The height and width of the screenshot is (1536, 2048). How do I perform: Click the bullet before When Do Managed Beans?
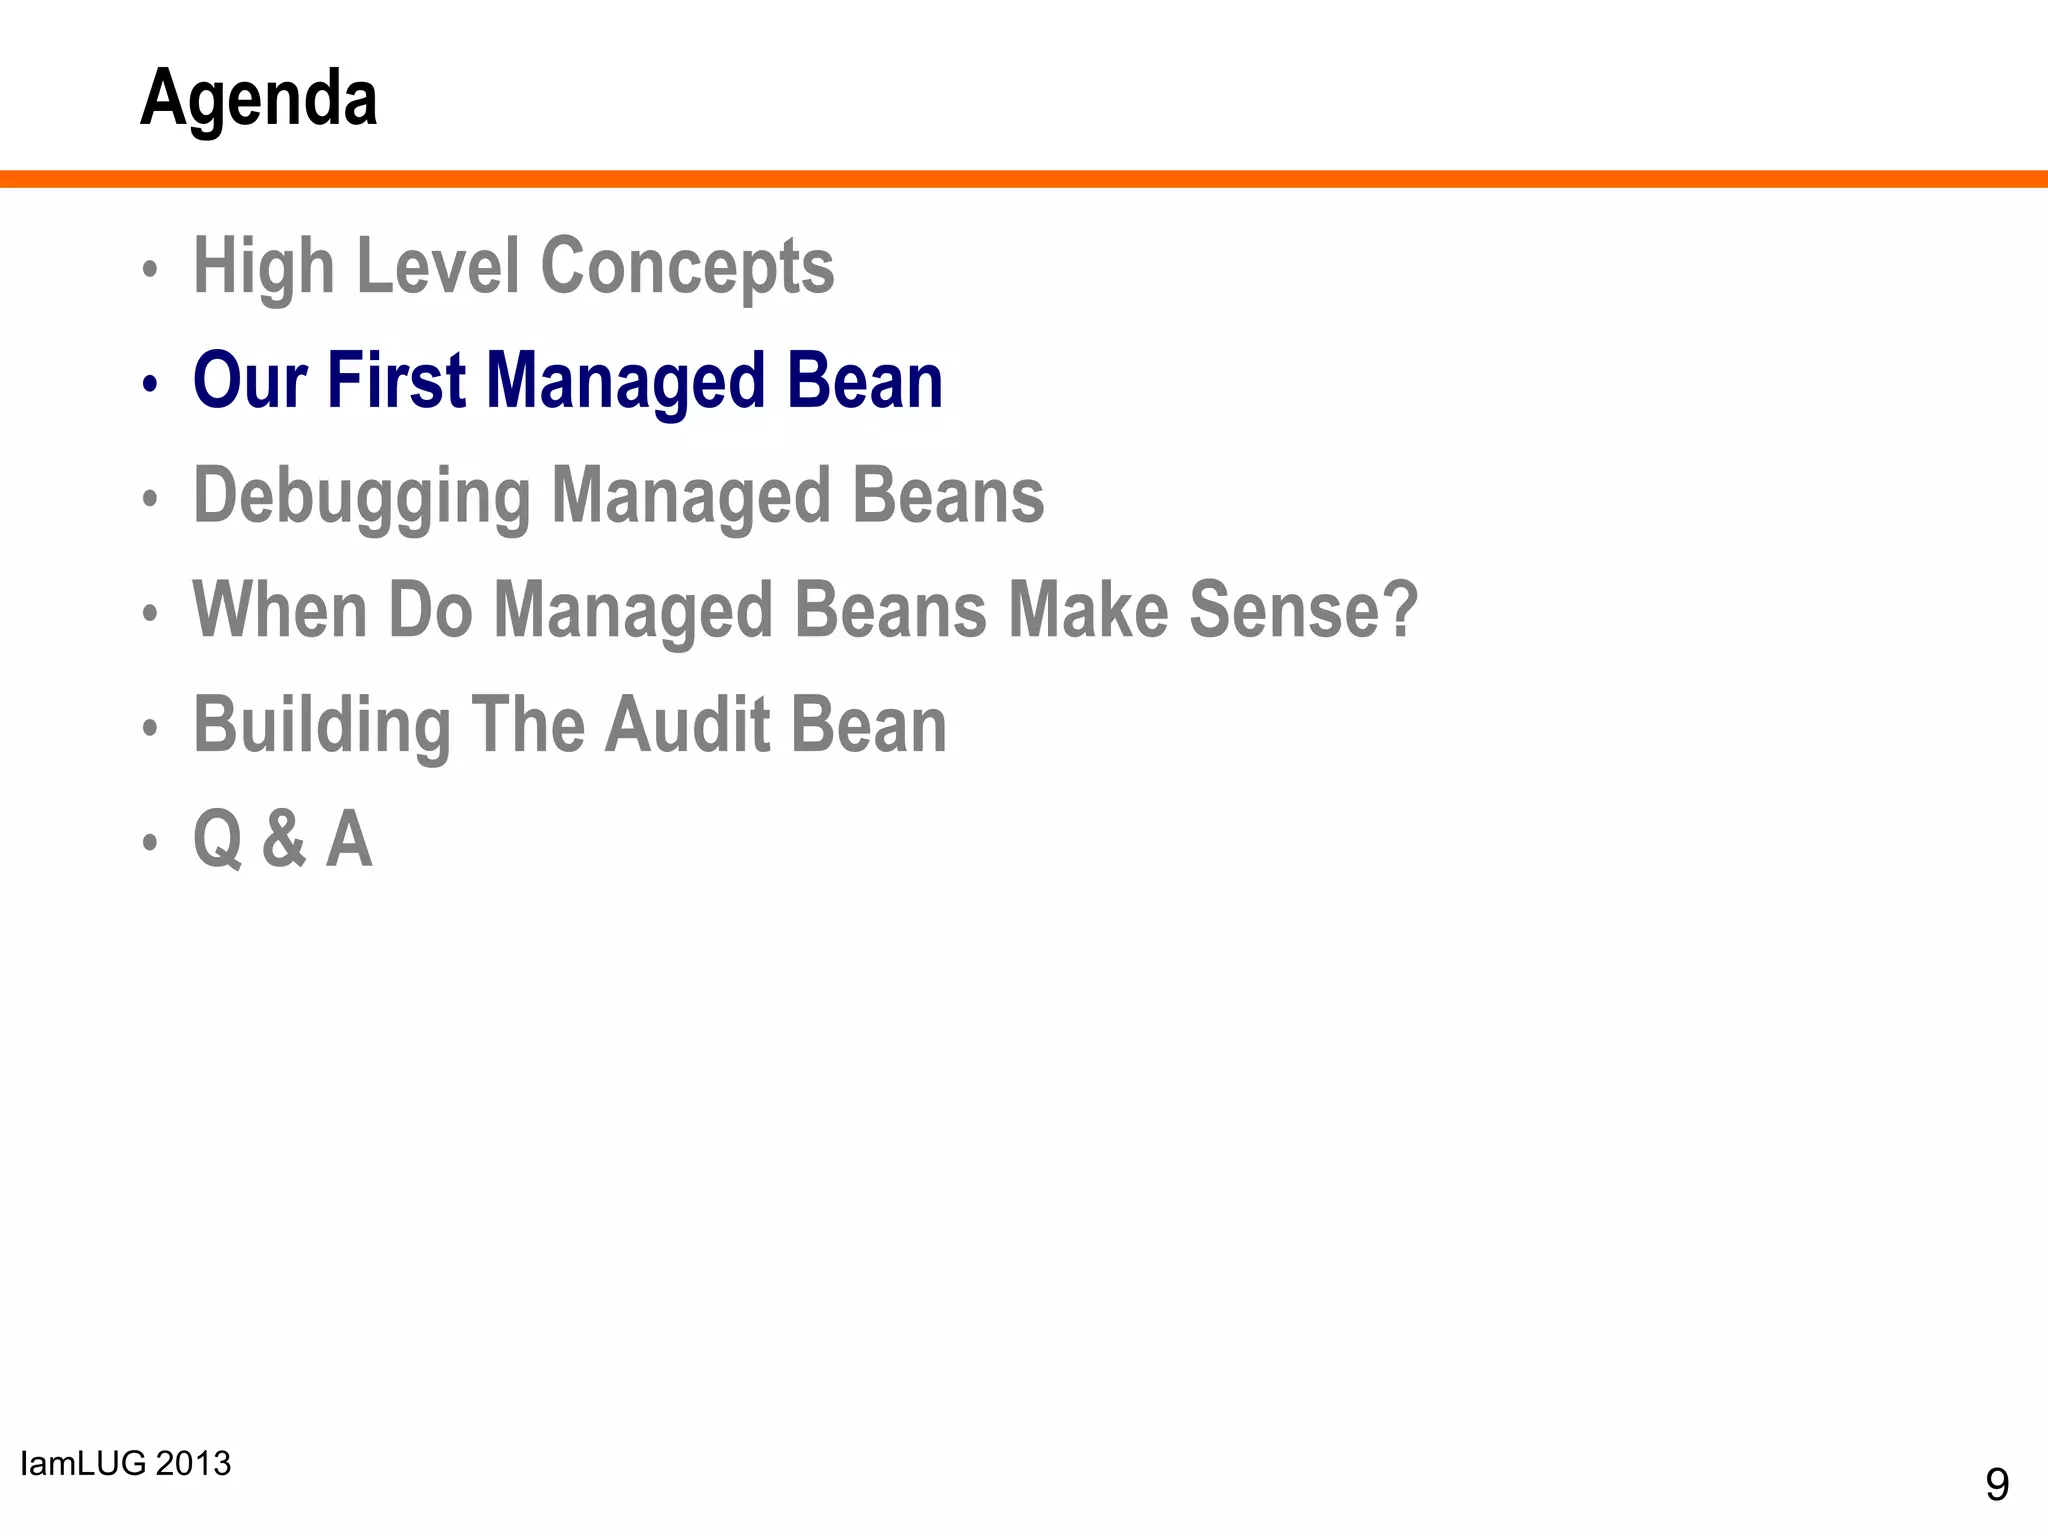(x=150, y=613)
